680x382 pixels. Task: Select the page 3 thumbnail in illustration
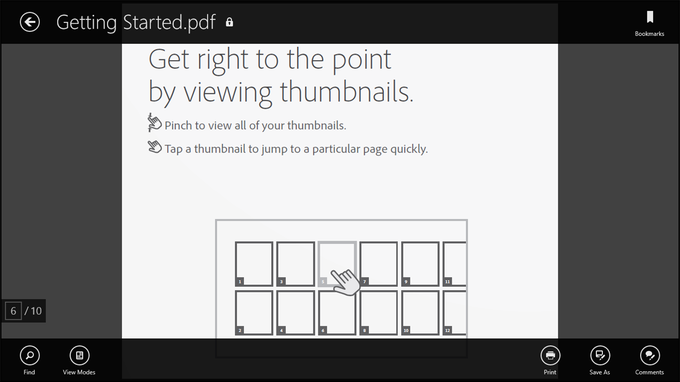295,264
